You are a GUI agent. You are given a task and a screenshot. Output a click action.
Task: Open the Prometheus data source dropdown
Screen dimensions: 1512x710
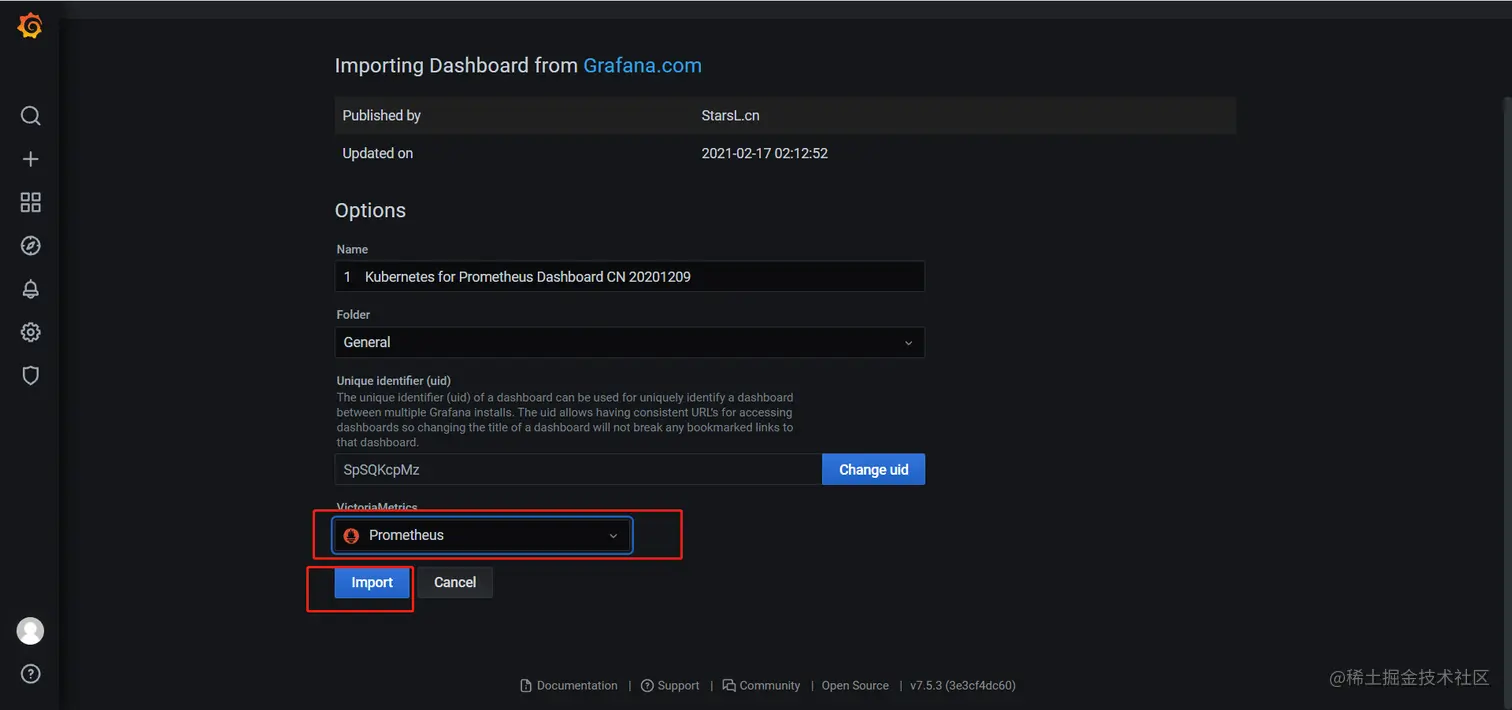(482, 536)
